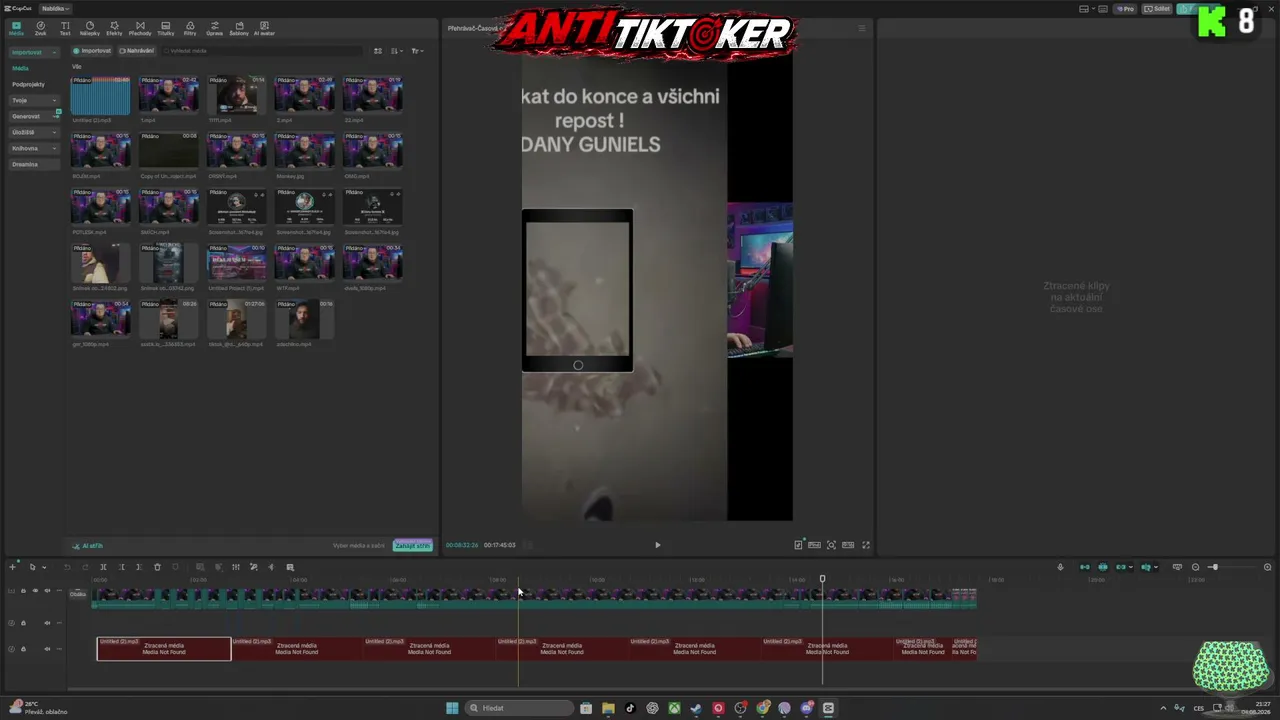The height and width of the screenshot is (720, 1280).
Task: Open the AI avatar tab
Action: click(x=264, y=29)
